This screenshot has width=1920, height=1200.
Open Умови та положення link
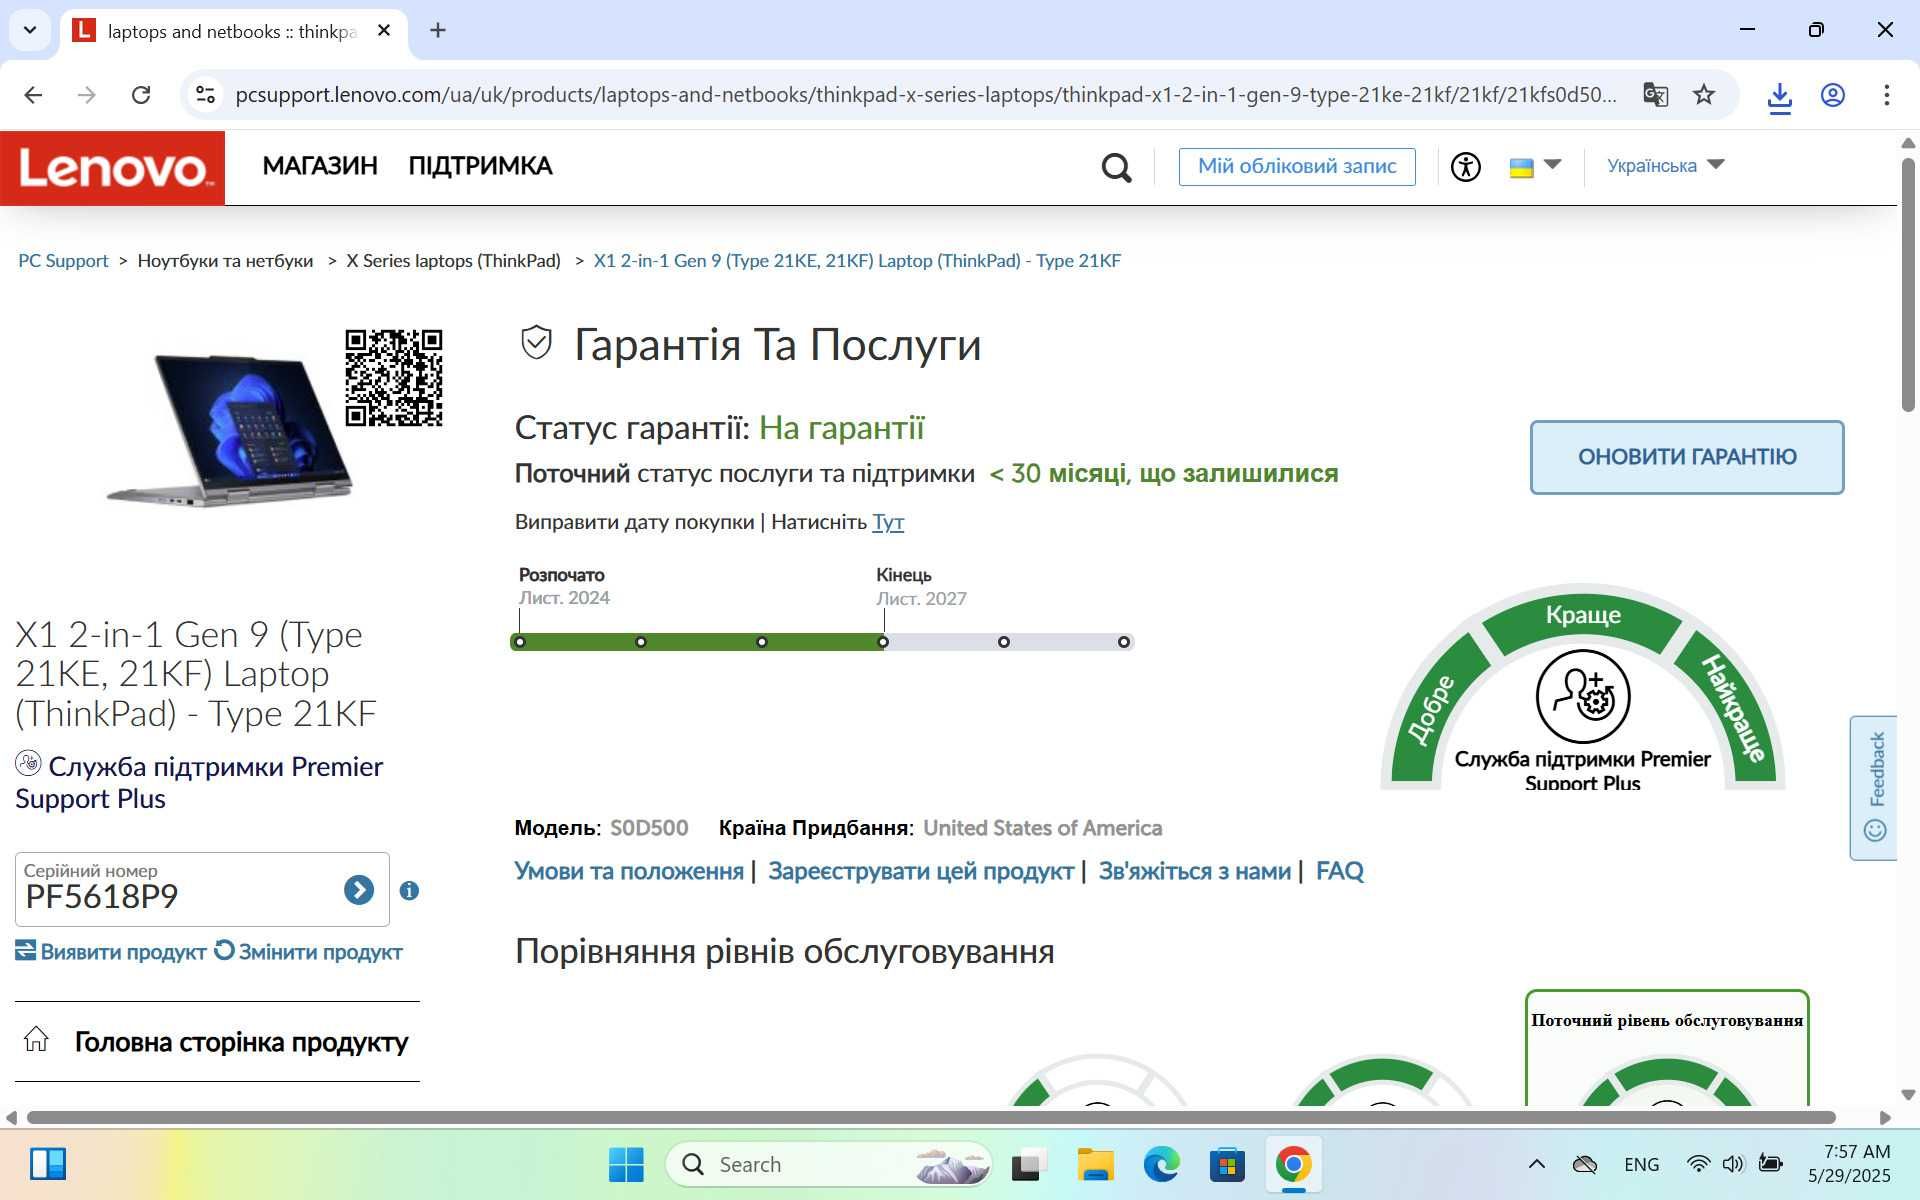click(629, 871)
